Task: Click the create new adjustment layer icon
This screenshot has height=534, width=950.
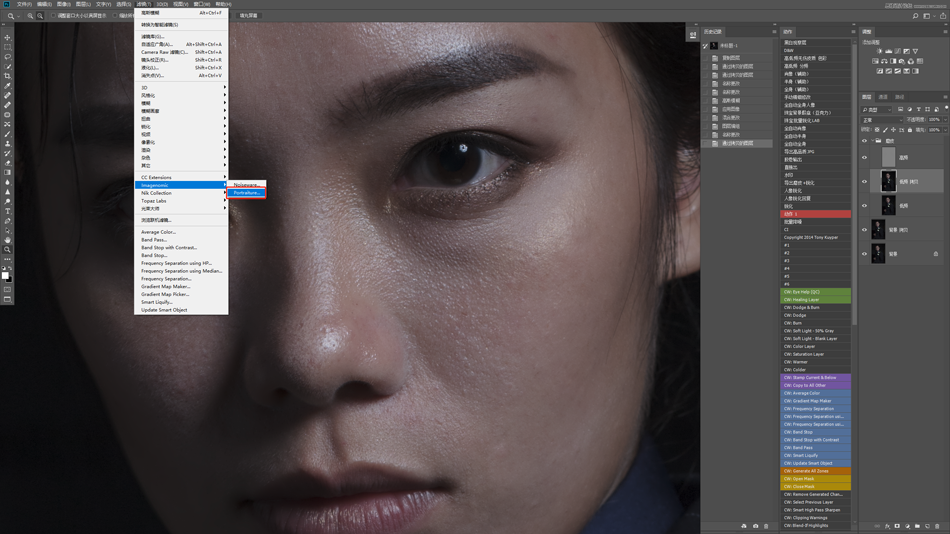Action: tap(908, 526)
